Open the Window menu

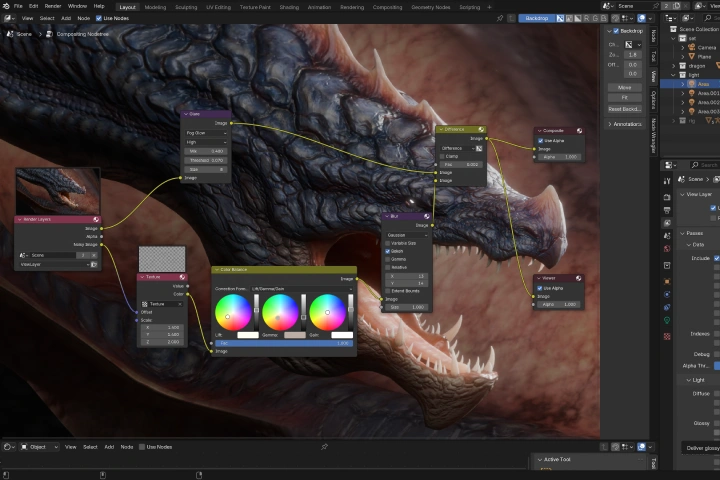(77, 6)
